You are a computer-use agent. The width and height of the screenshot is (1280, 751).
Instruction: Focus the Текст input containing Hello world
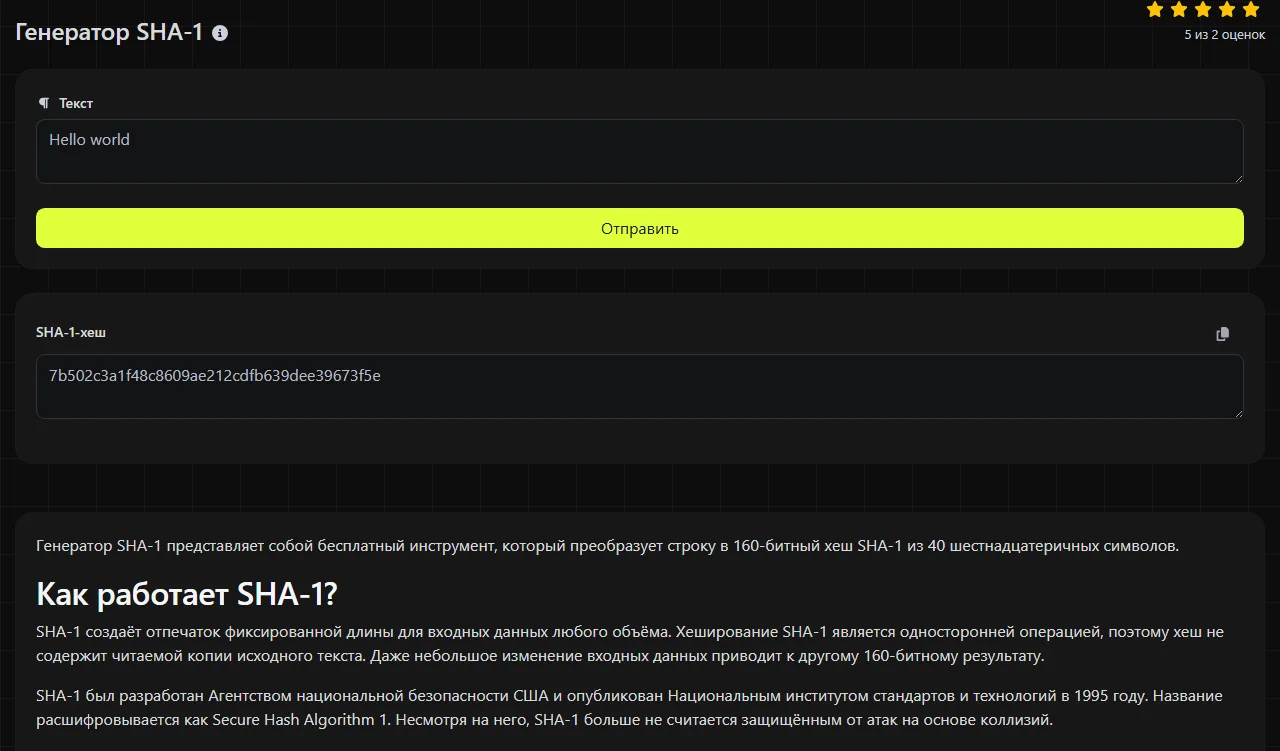(x=640, y=152)
